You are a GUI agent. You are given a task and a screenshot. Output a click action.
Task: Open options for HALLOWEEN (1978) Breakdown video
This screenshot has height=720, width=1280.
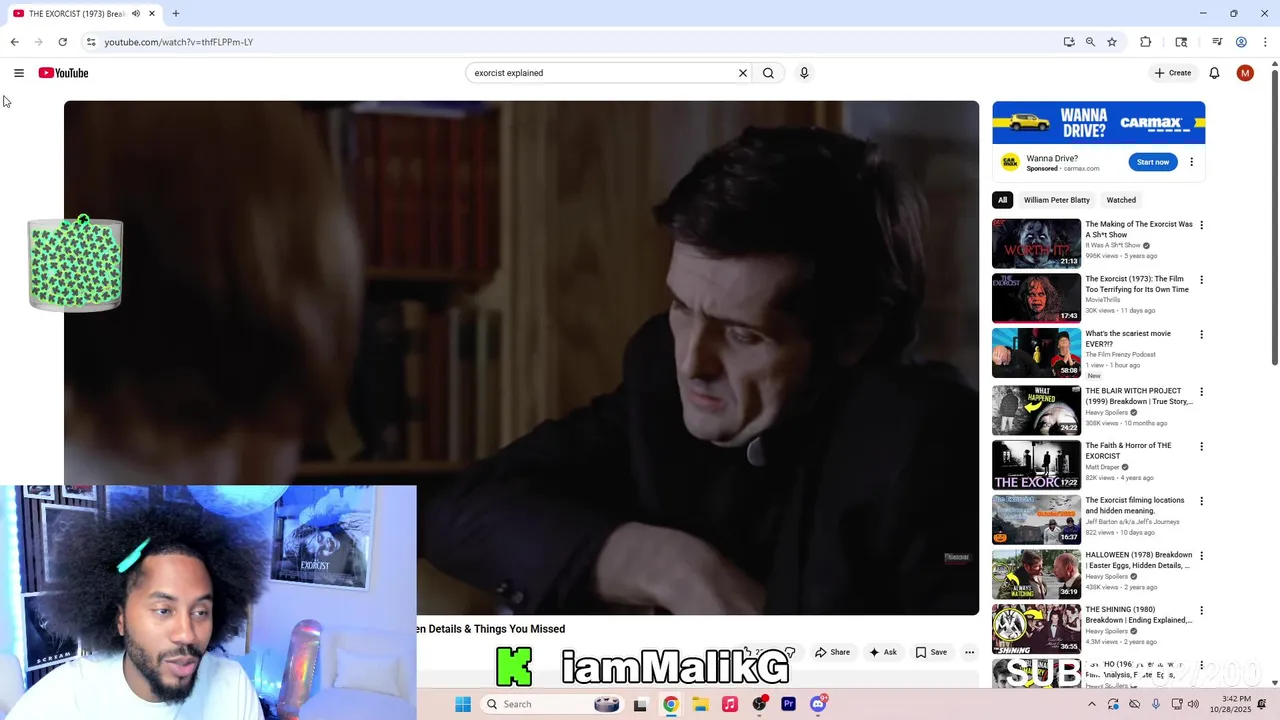(1201, 556)
